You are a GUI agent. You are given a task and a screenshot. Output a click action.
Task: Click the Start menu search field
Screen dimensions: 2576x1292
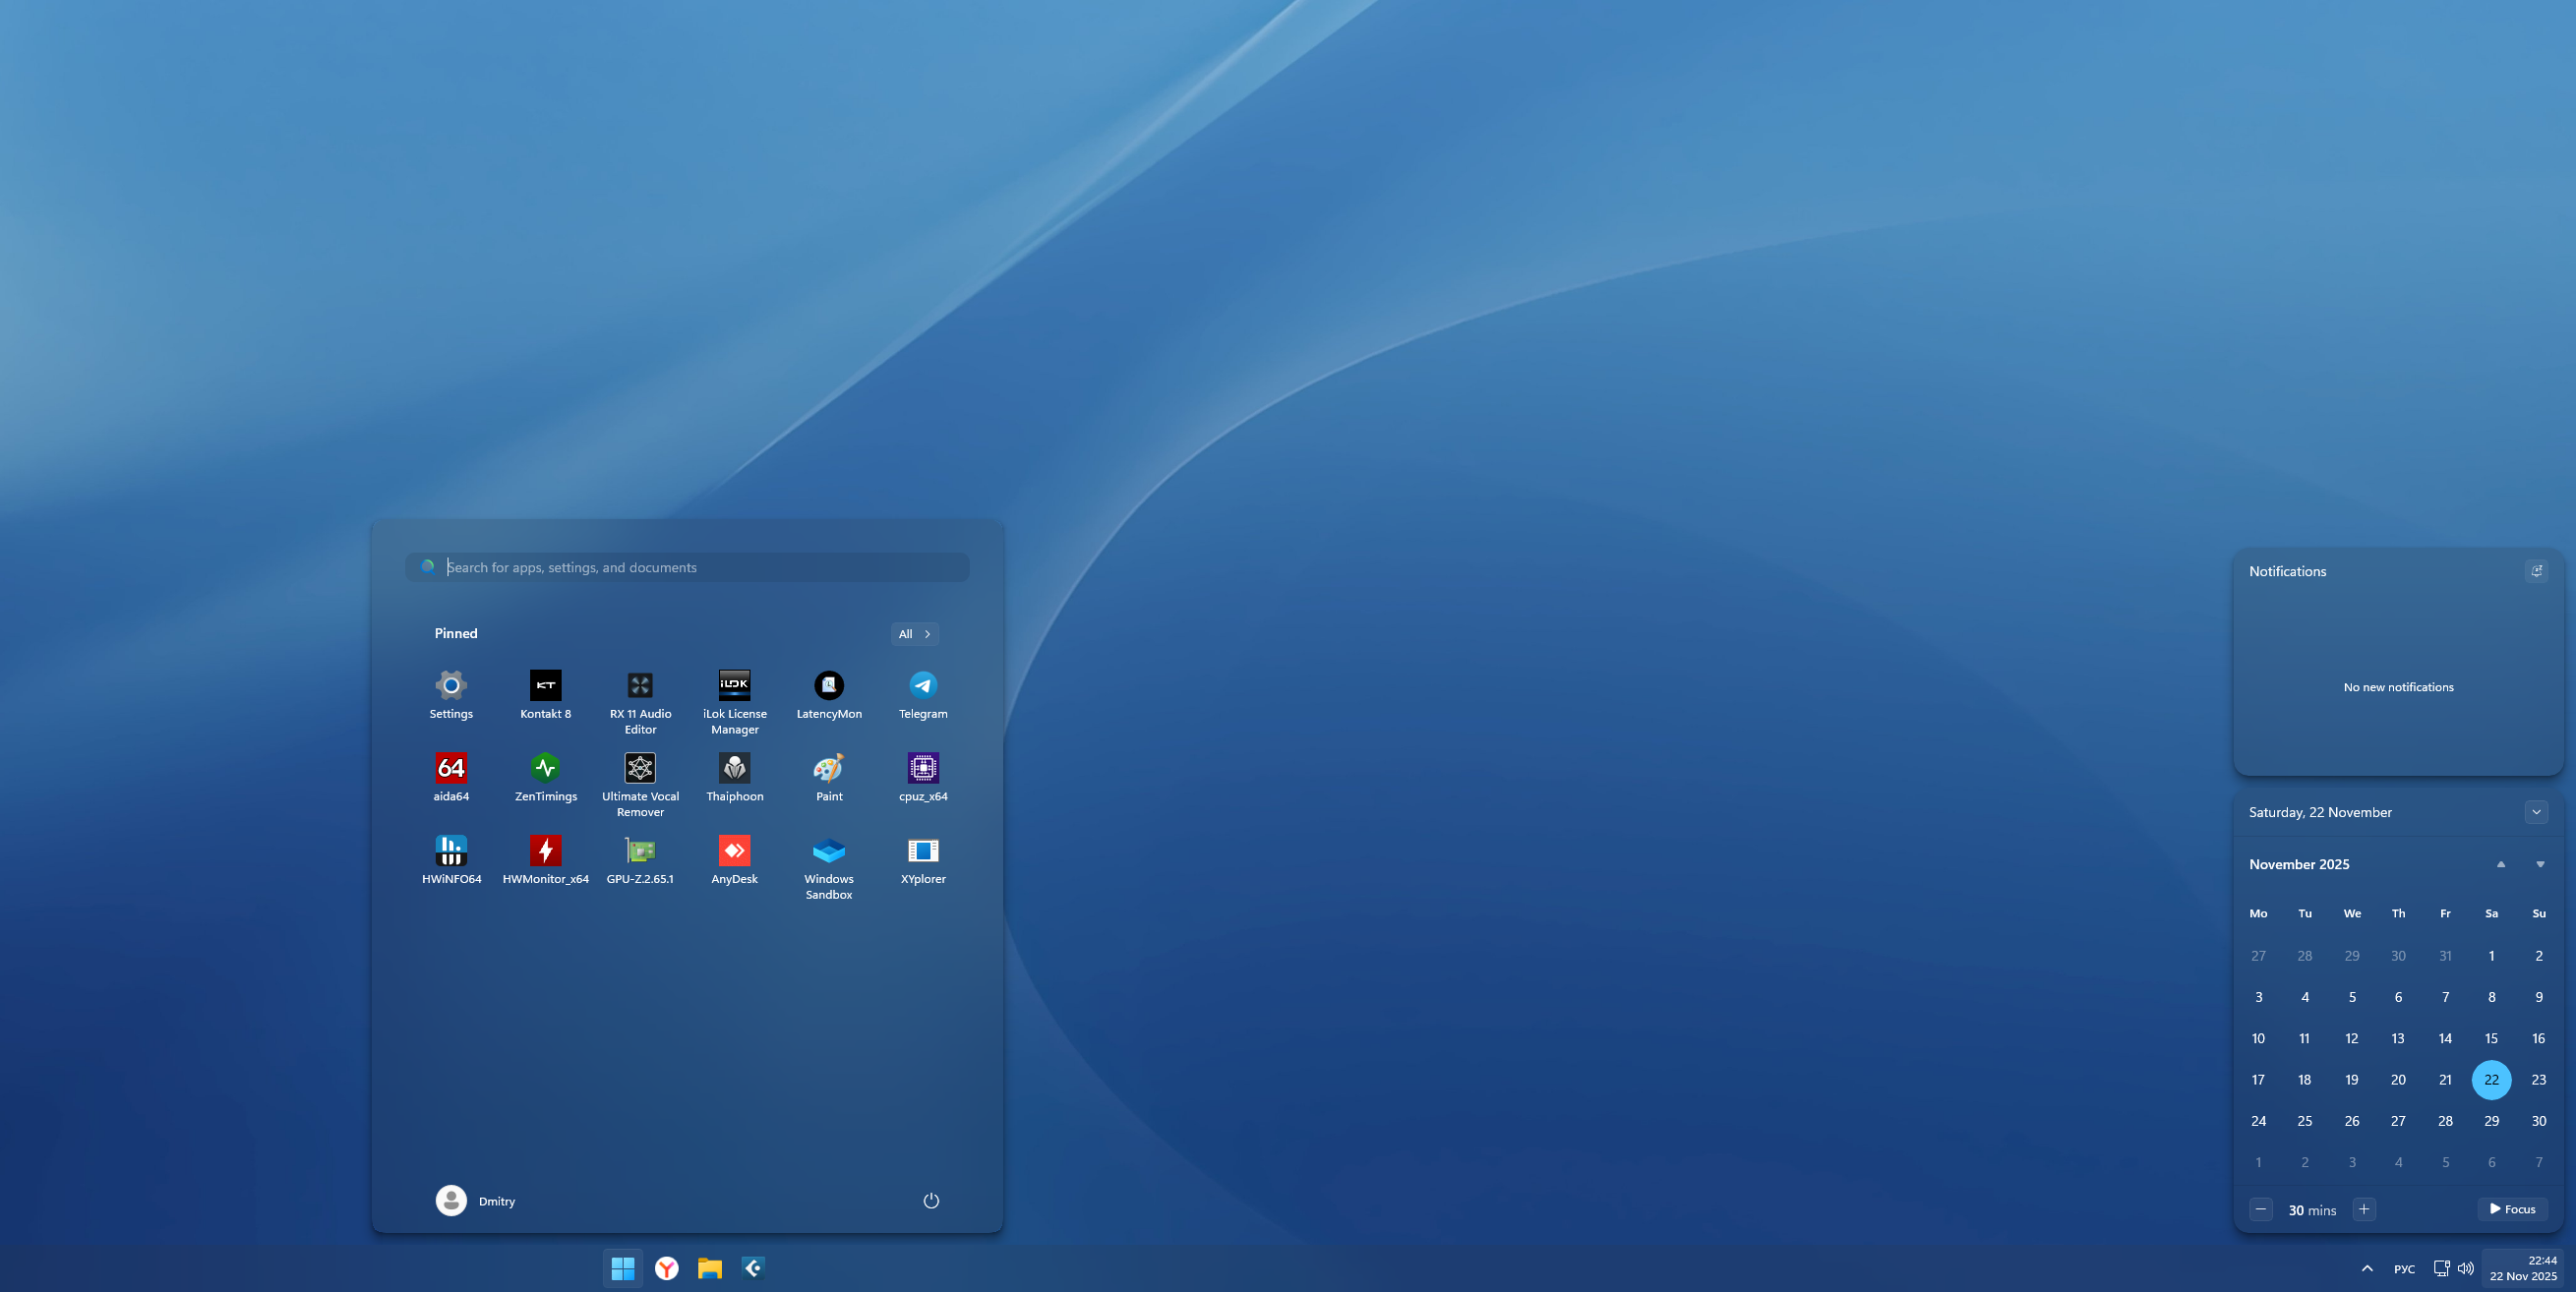point(700,567)
